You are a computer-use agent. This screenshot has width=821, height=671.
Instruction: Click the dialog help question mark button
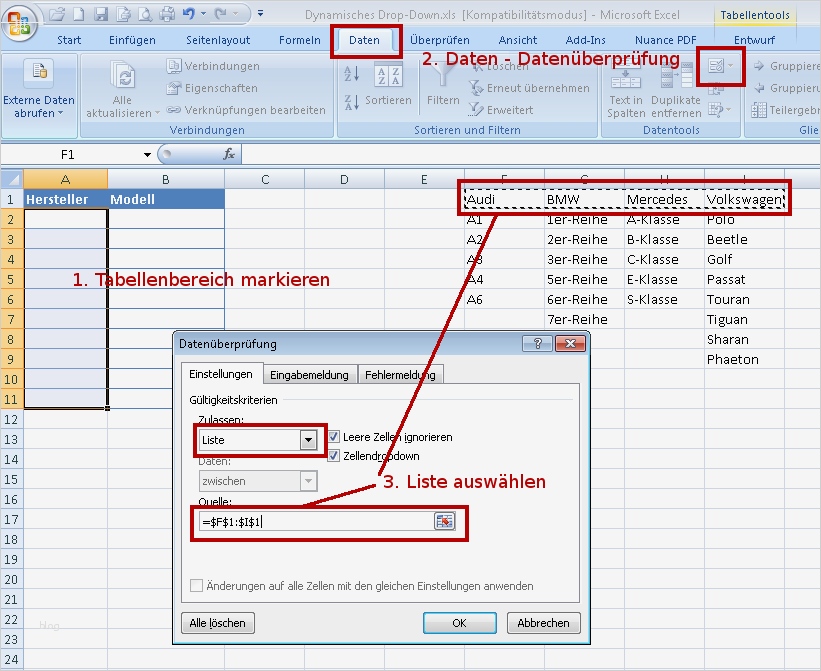coord(537,343)
